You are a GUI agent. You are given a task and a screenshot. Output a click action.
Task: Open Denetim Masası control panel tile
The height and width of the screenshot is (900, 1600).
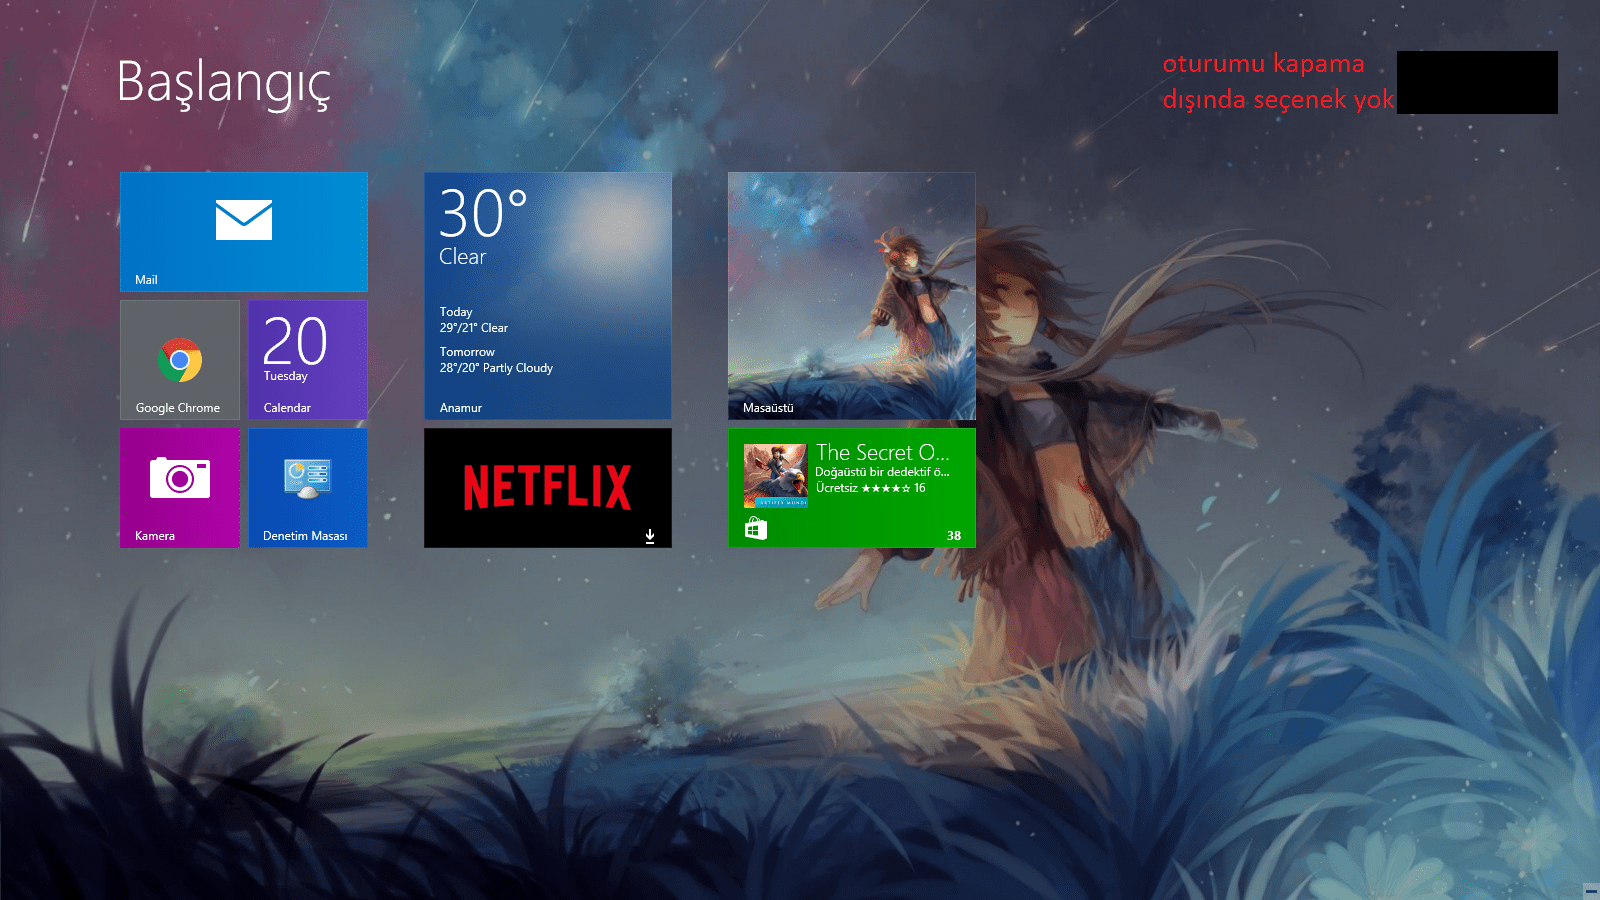point(308,488)
